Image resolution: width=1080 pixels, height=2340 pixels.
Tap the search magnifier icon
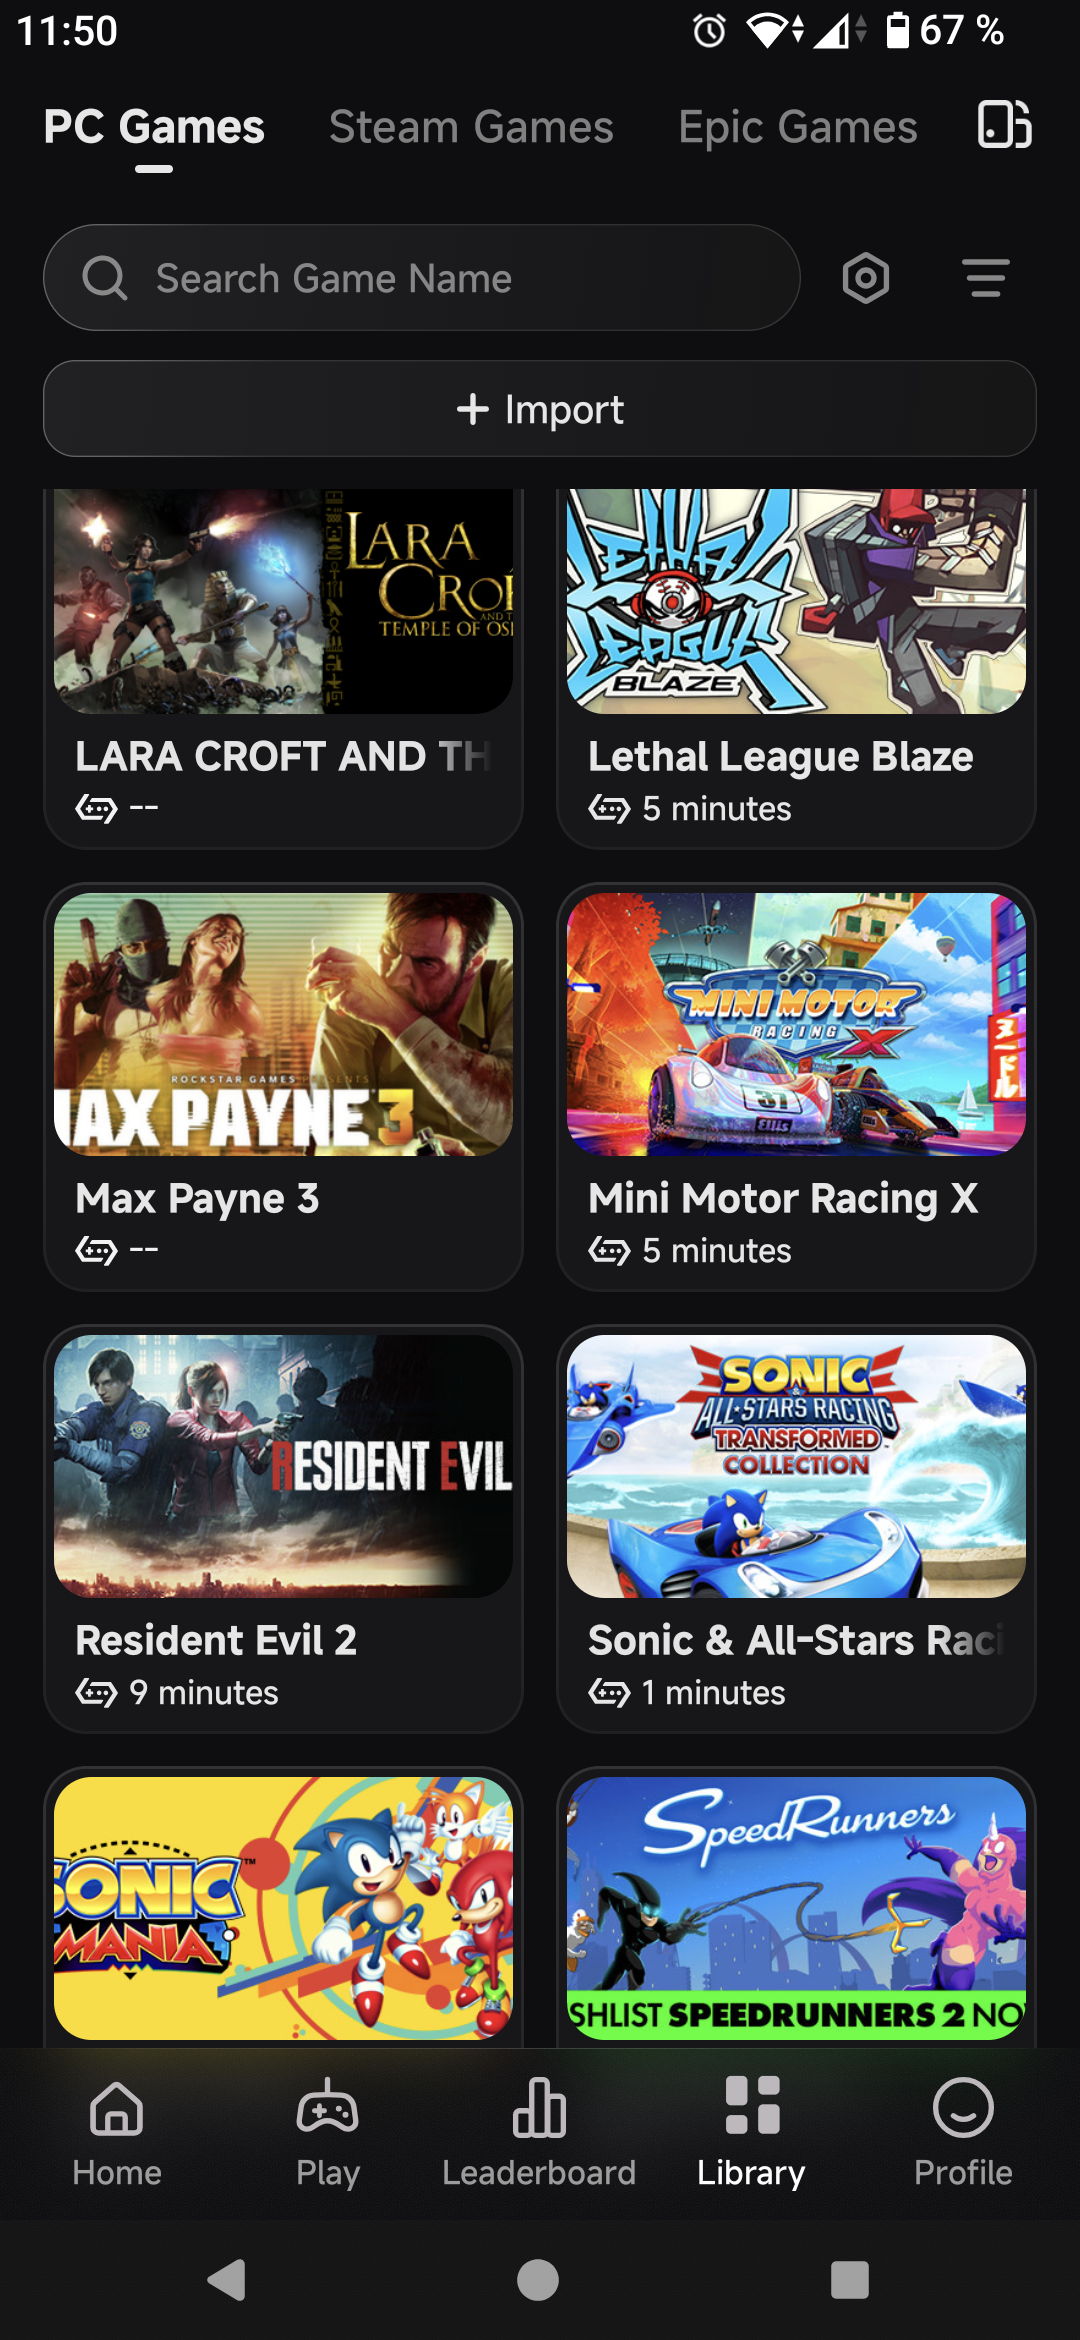(x=105, y=278)
